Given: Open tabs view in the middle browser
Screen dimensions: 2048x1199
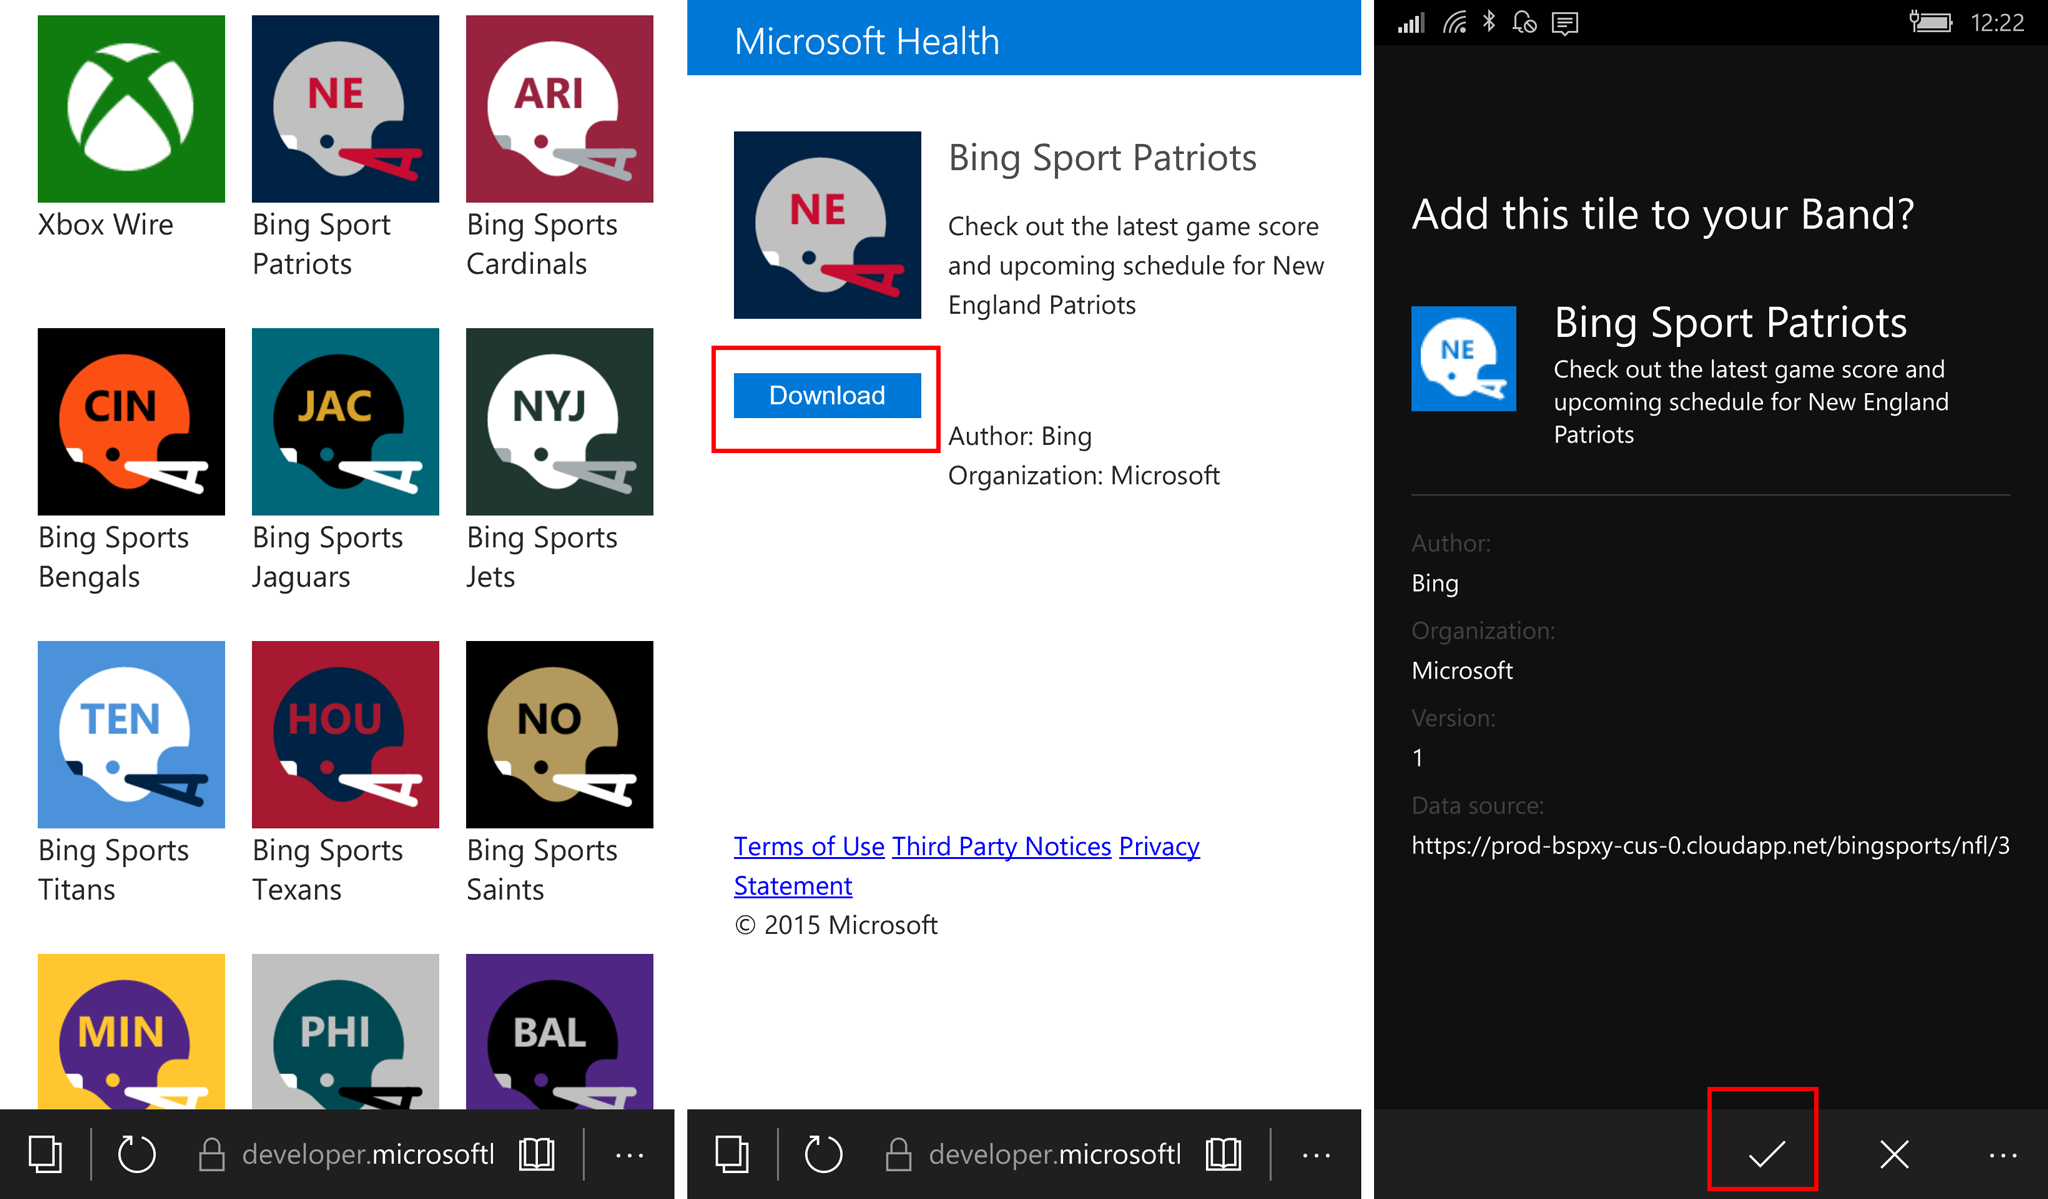Looking at the screenshot, I should [x=732, y=1155].
